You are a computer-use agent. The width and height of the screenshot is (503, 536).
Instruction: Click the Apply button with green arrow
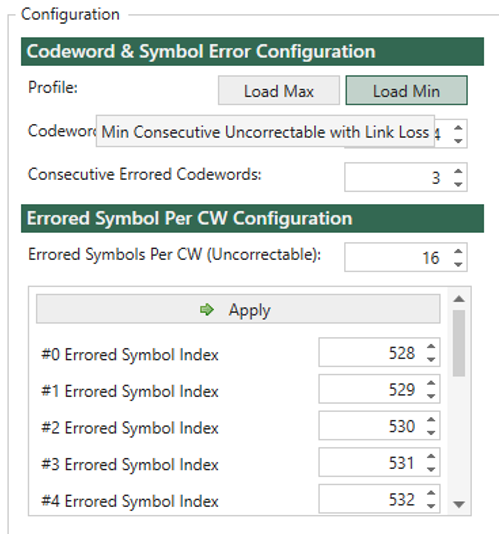[238, 309]
